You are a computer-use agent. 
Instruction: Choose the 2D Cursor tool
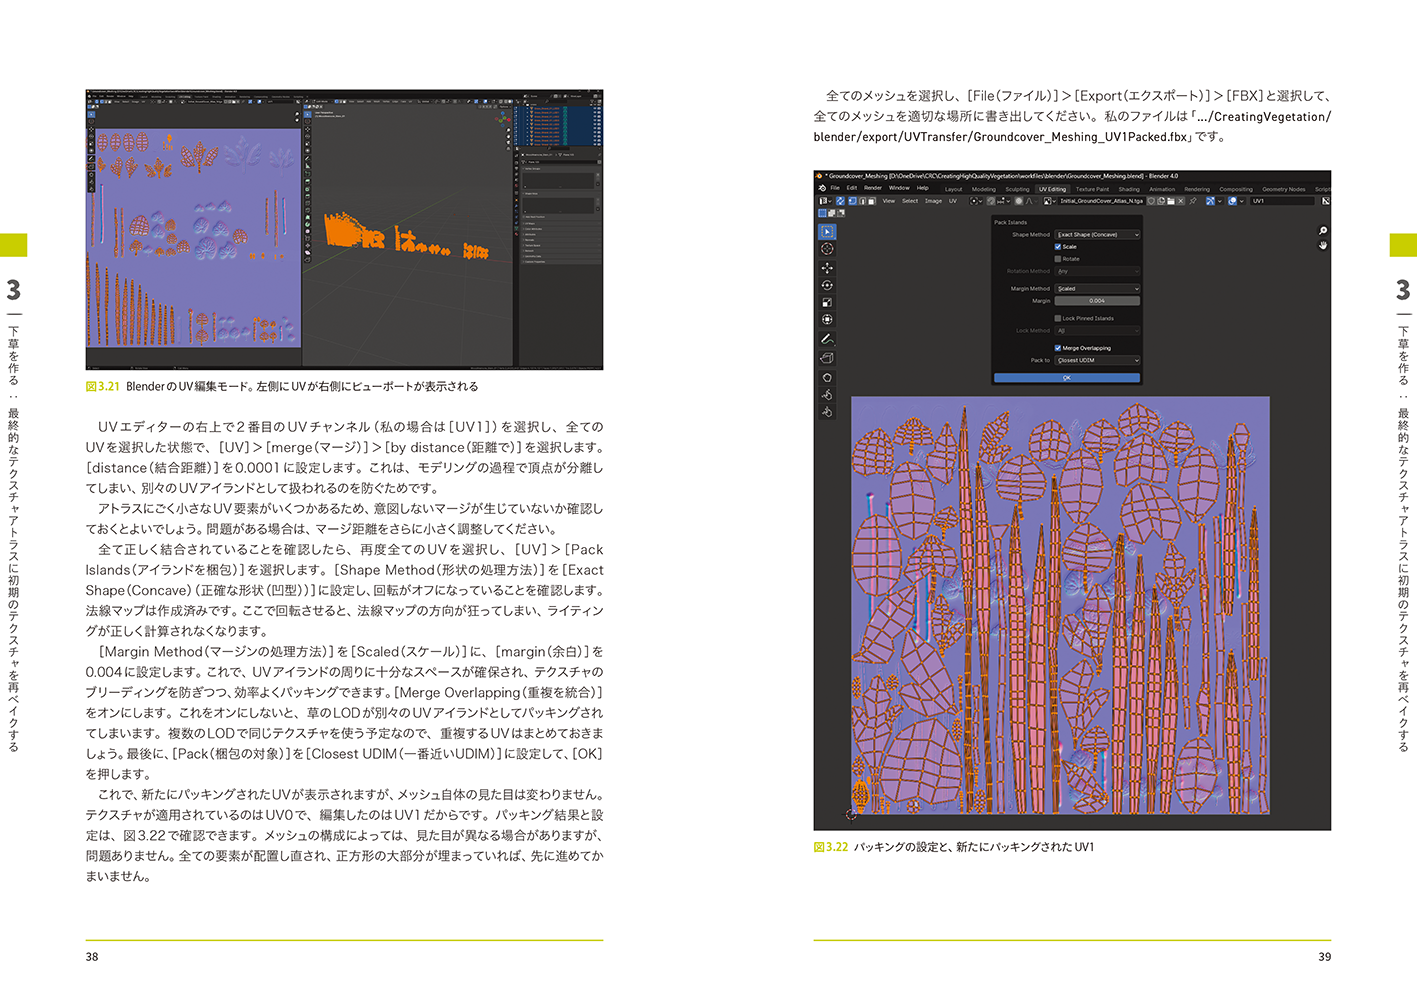[827, 249]
